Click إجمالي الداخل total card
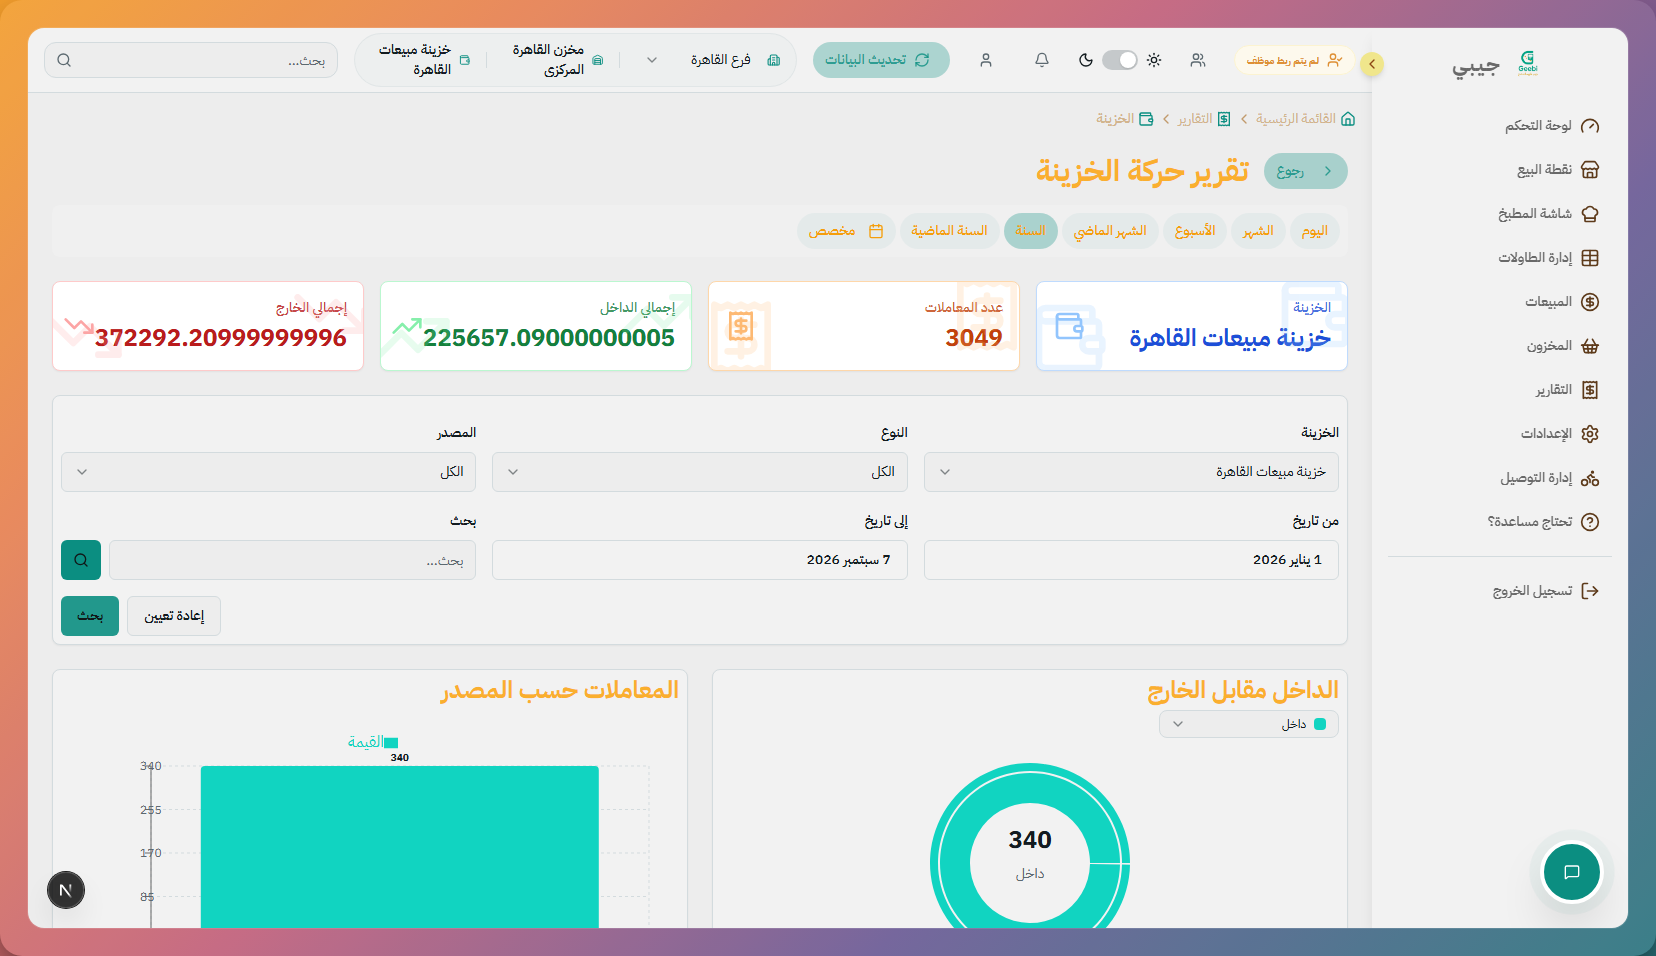Viewport: 1656px width, 956px height. click(536, 326)
